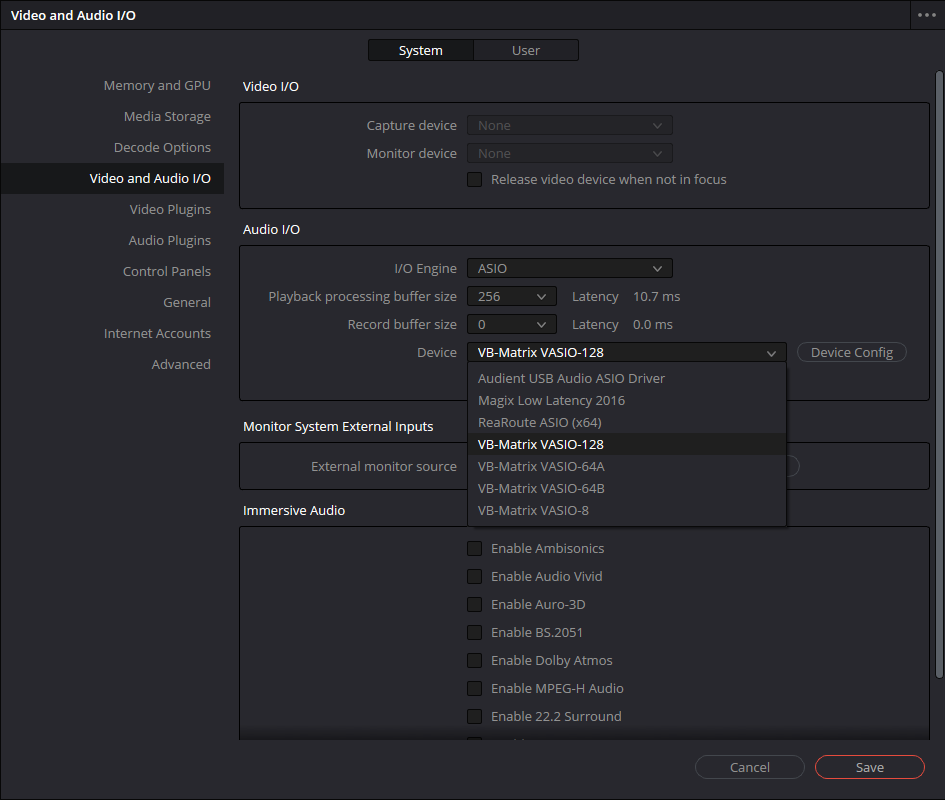Choose VB-Matrix VASIO-8 device
The width and height of the screenshot is (945, 800).
627,511
